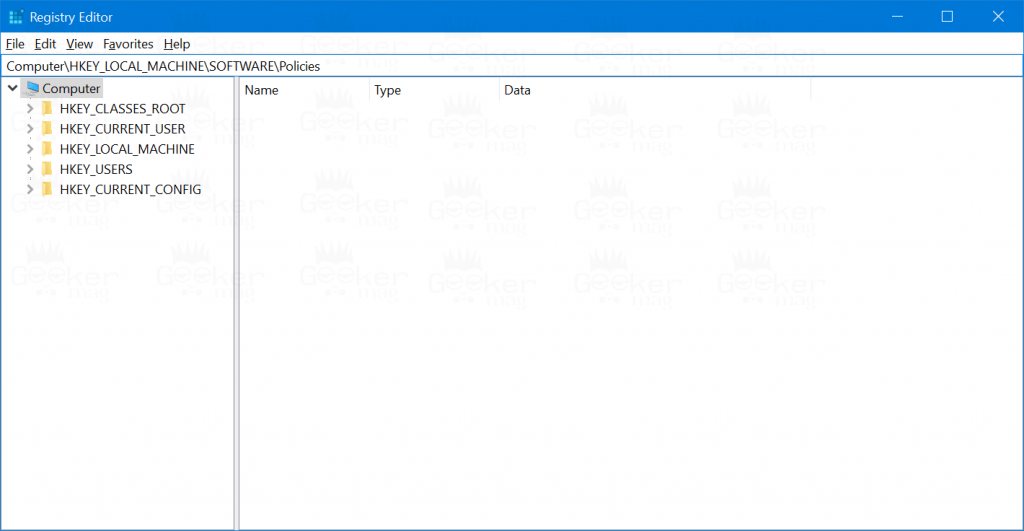
Task: Open the File menu
Action: coord(15,44)
